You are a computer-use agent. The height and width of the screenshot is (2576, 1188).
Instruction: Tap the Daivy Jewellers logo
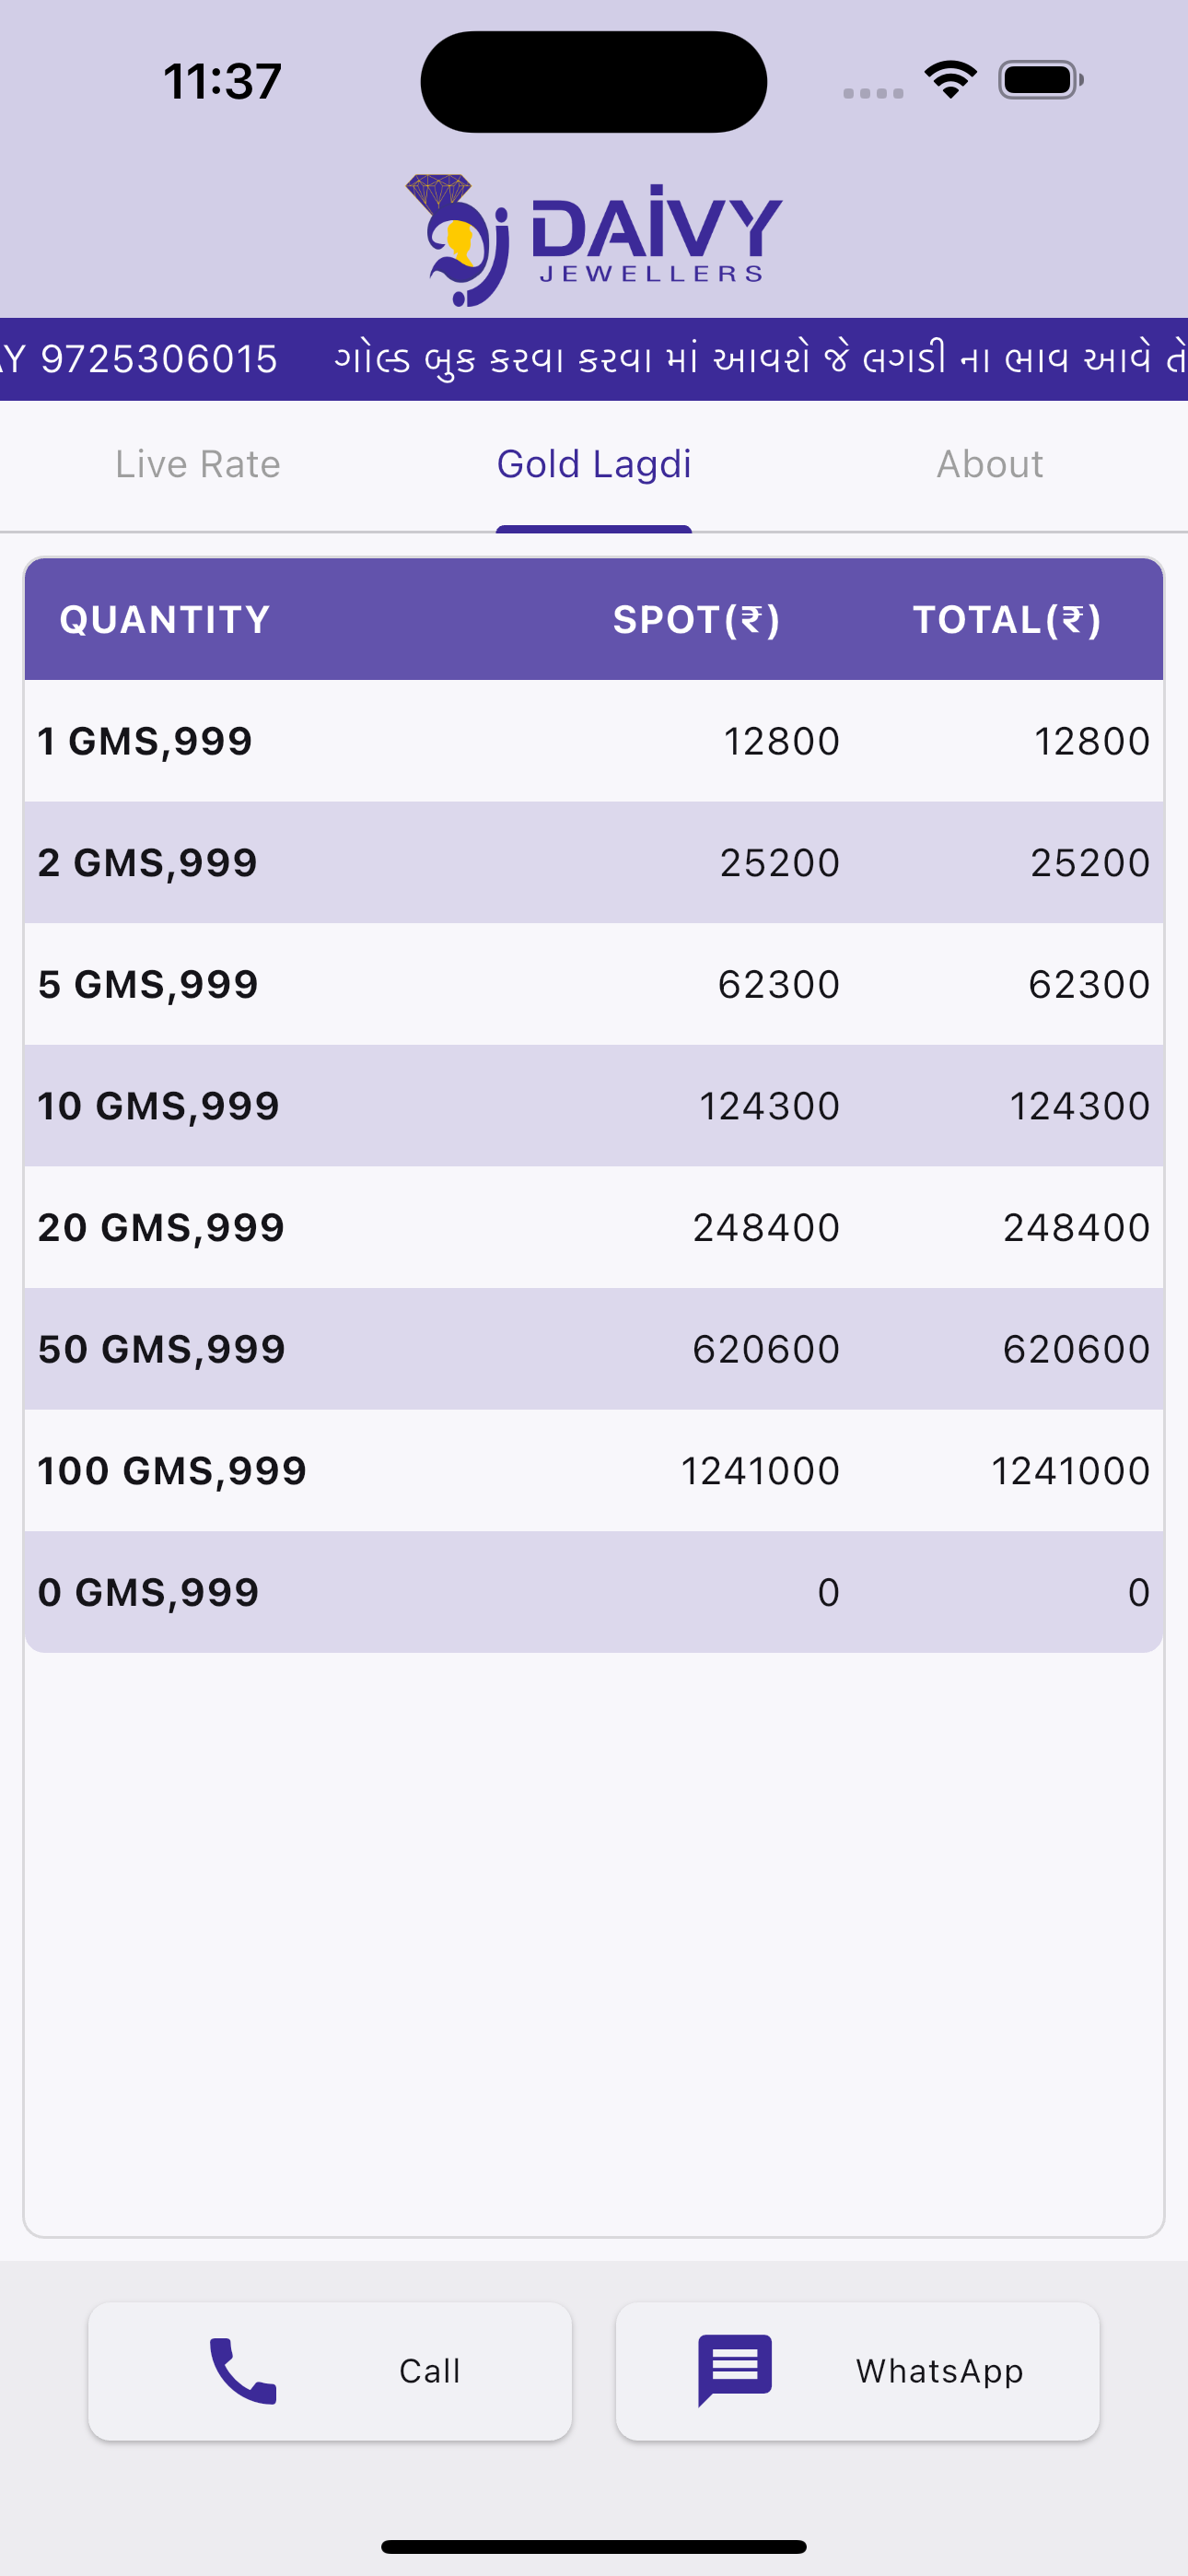(594, 240)
